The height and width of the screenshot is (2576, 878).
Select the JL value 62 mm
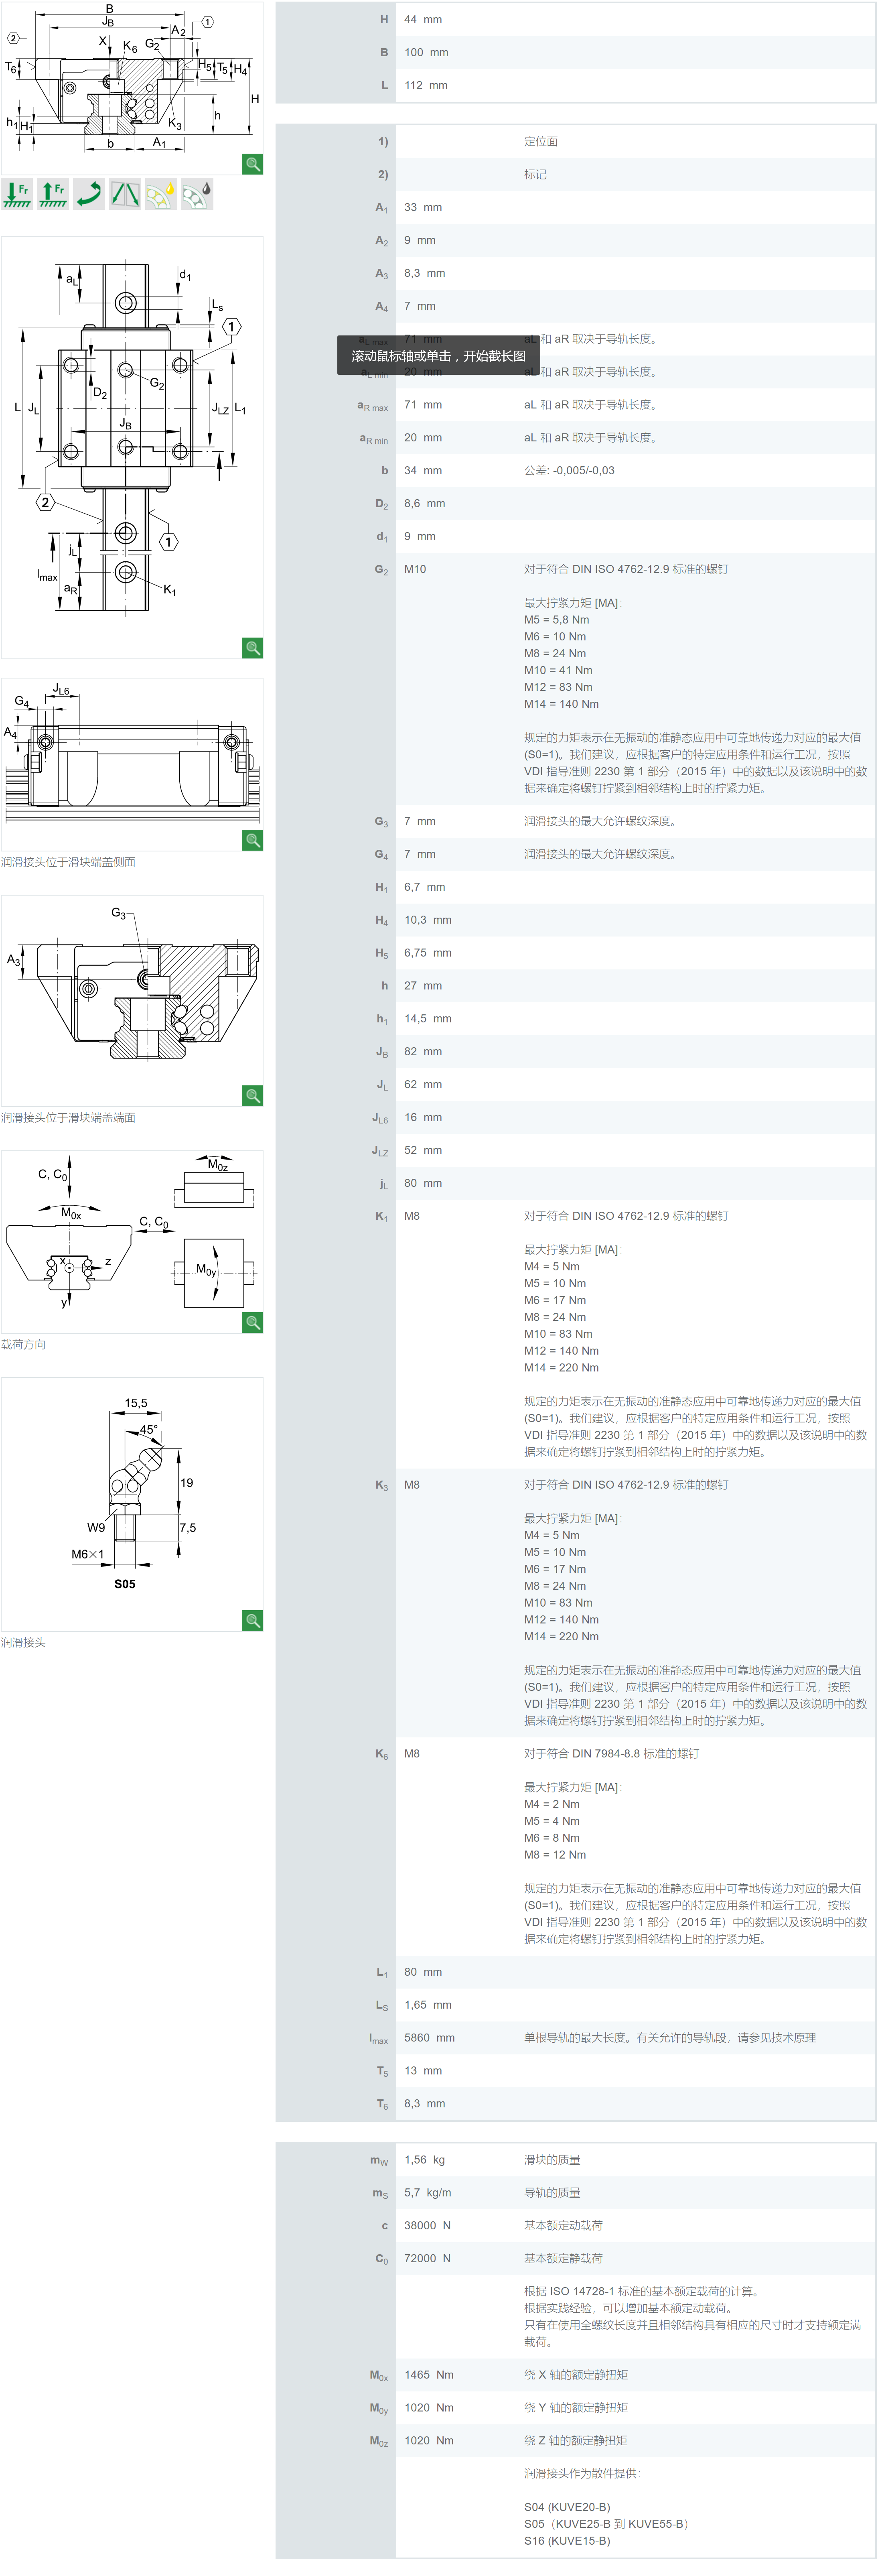click(423, 1085)
